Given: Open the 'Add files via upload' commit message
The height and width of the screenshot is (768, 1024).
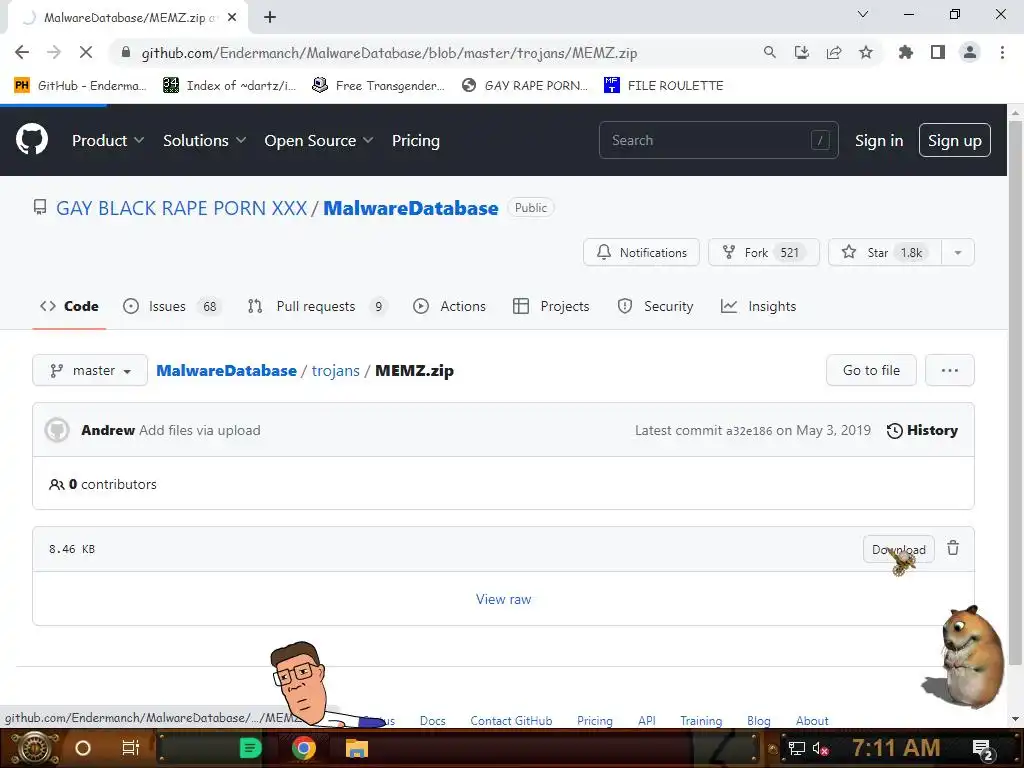Looking at the screenshot, I should coord(199,430).
